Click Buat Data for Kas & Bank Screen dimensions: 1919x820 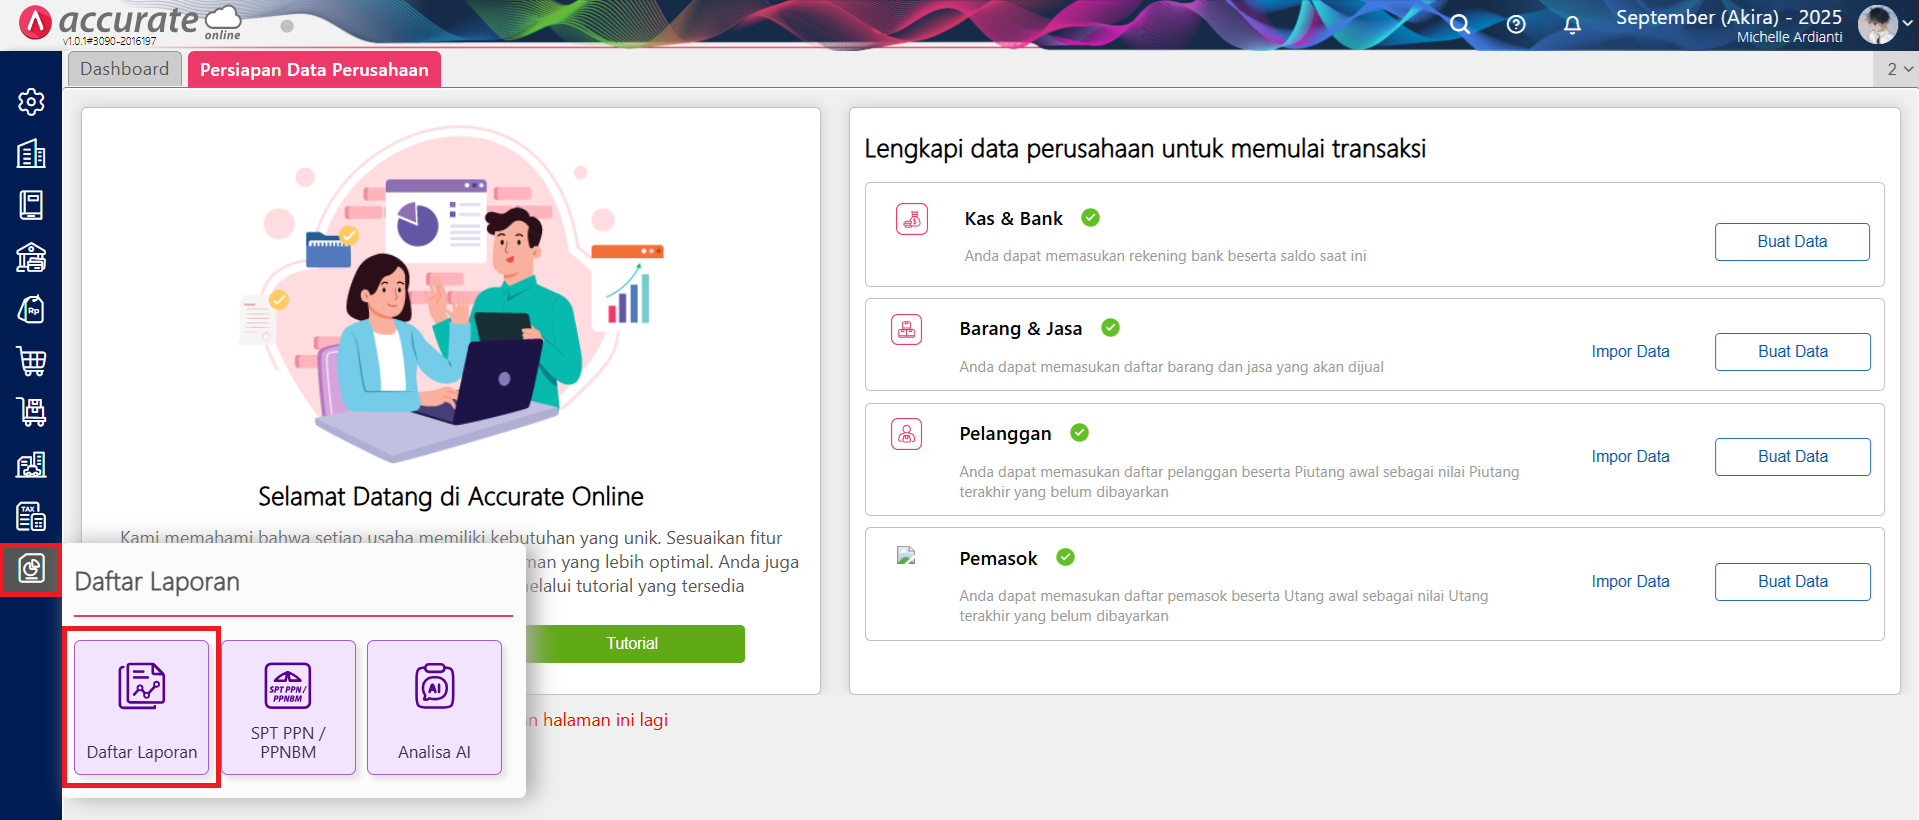pyautogui.click(x=1791, y=242)
